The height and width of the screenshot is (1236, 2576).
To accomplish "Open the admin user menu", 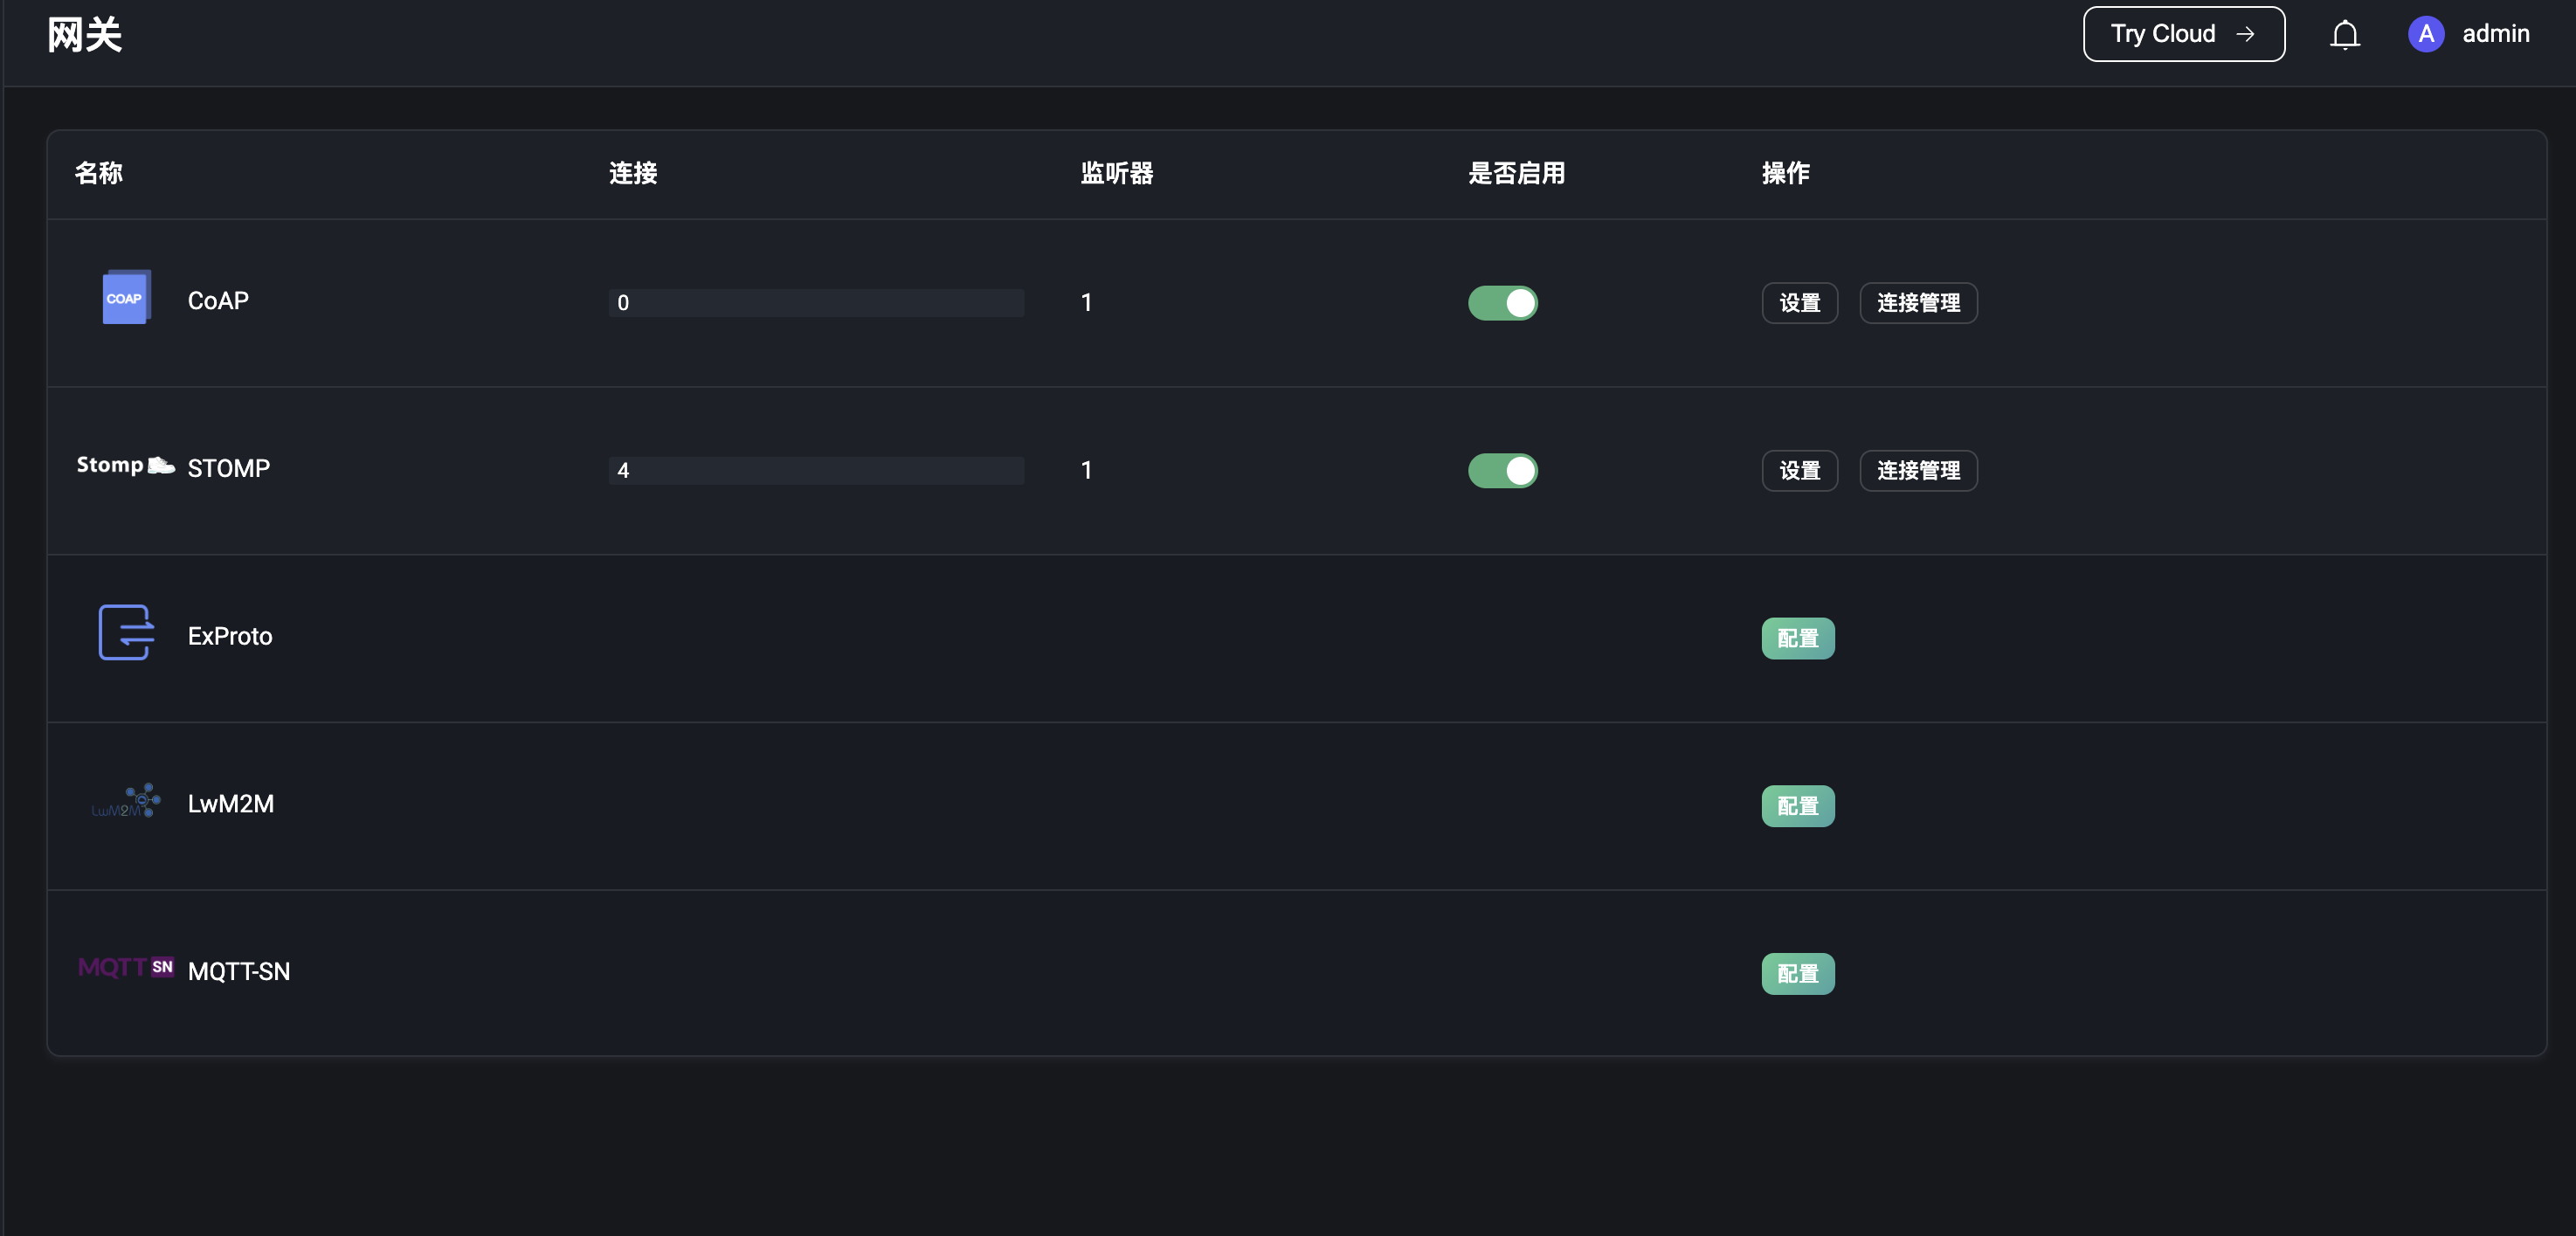I will click(x=2496, y=33).
